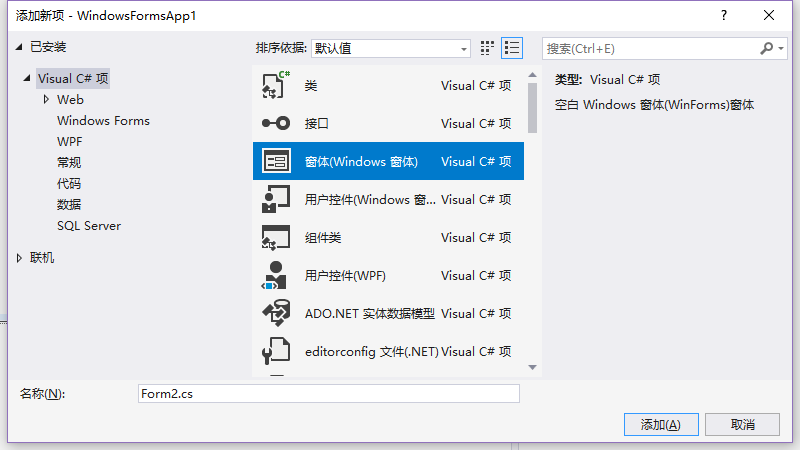Open the 排序依据 默认值 dropdown
The image size is (800, 450).
[x=391, y=48]
